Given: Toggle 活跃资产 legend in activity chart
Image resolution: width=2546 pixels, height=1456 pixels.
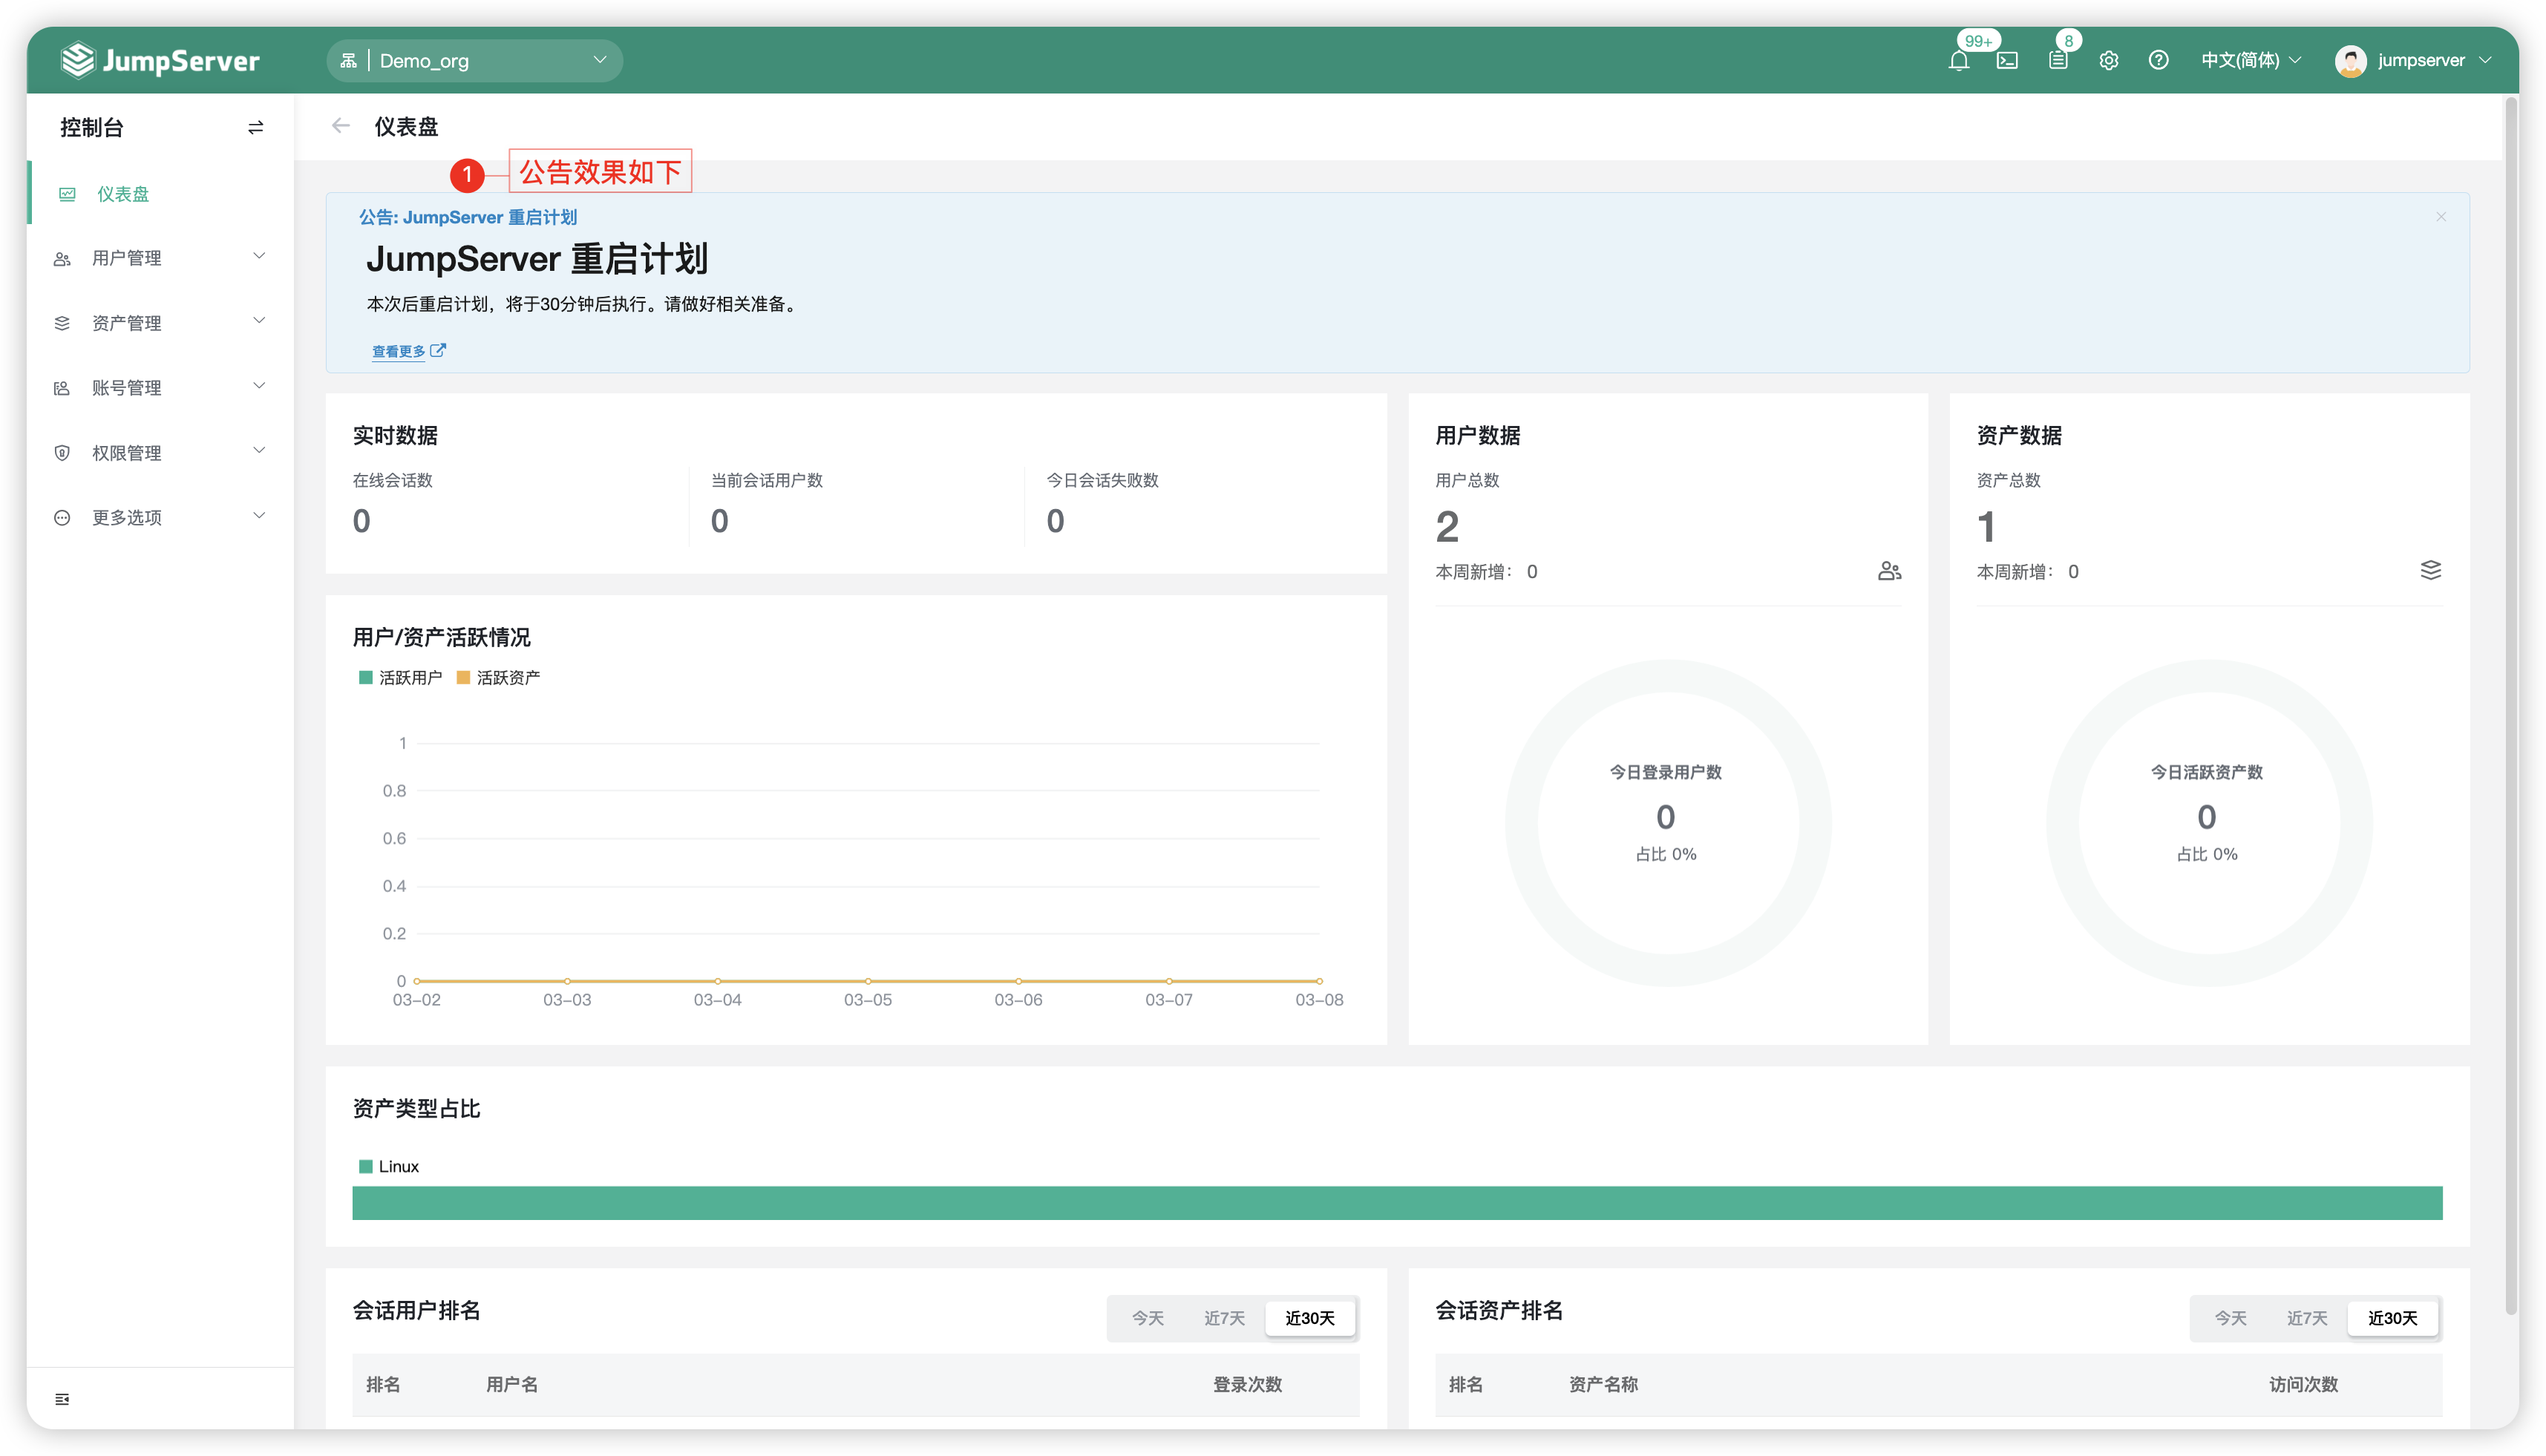Looking at the screenshot, I should pyautogui.click(x=498, y=677).
